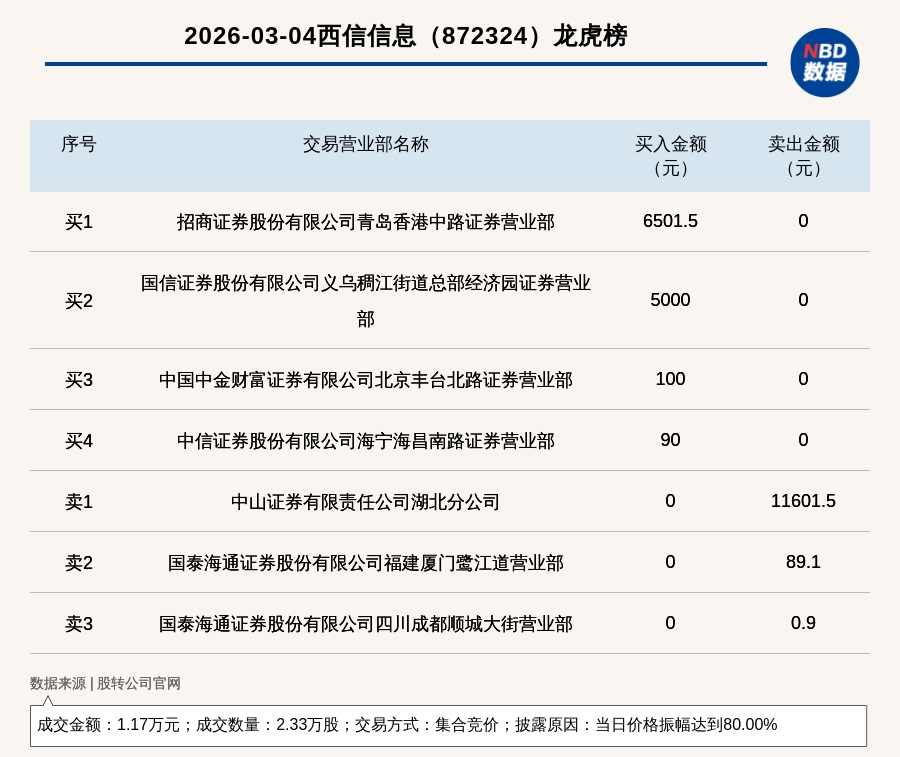Click the 买1 rank label
900x757 pixels.
[78, 222]
